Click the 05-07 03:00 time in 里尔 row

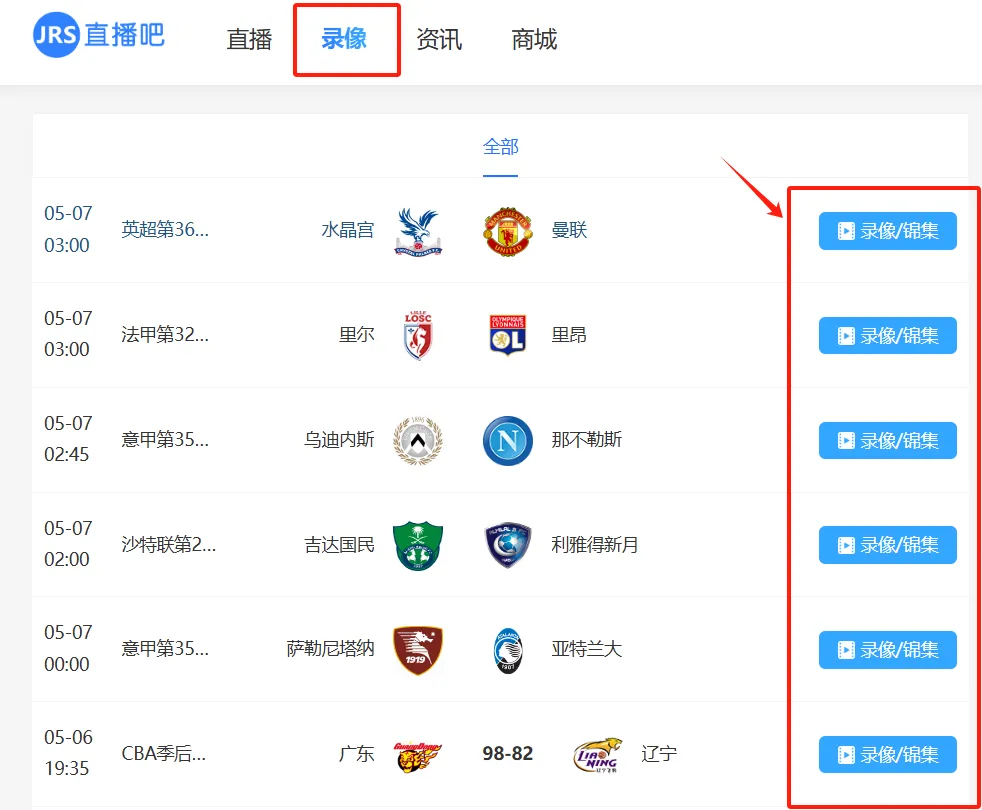68,334
